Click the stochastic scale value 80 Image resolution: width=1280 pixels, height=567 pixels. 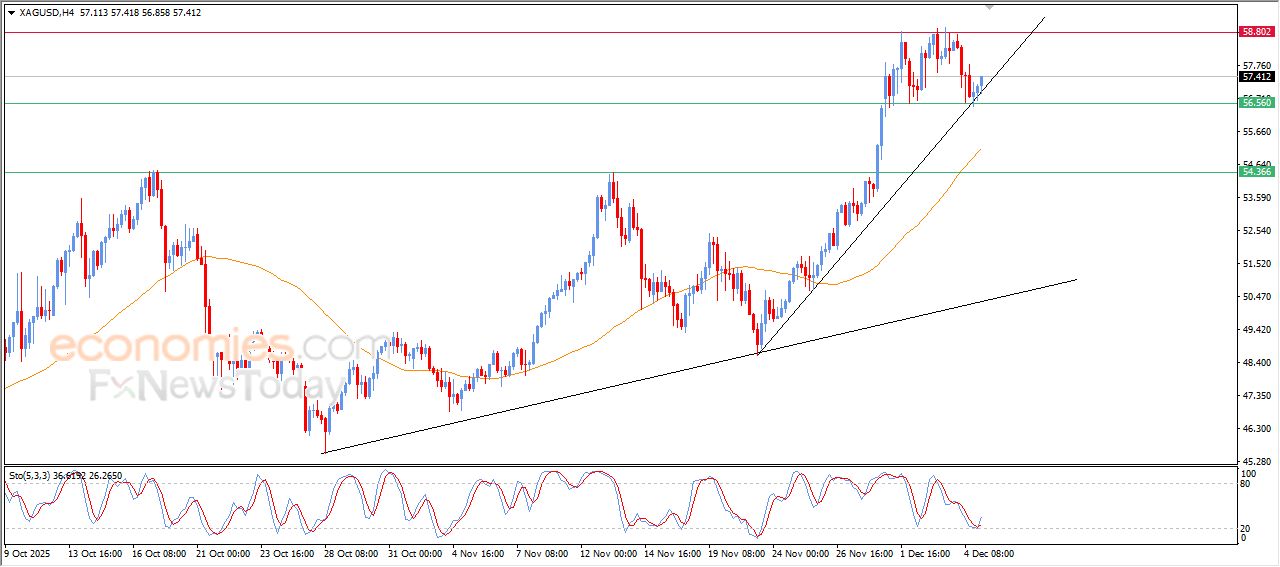(x=1246, y=484)
